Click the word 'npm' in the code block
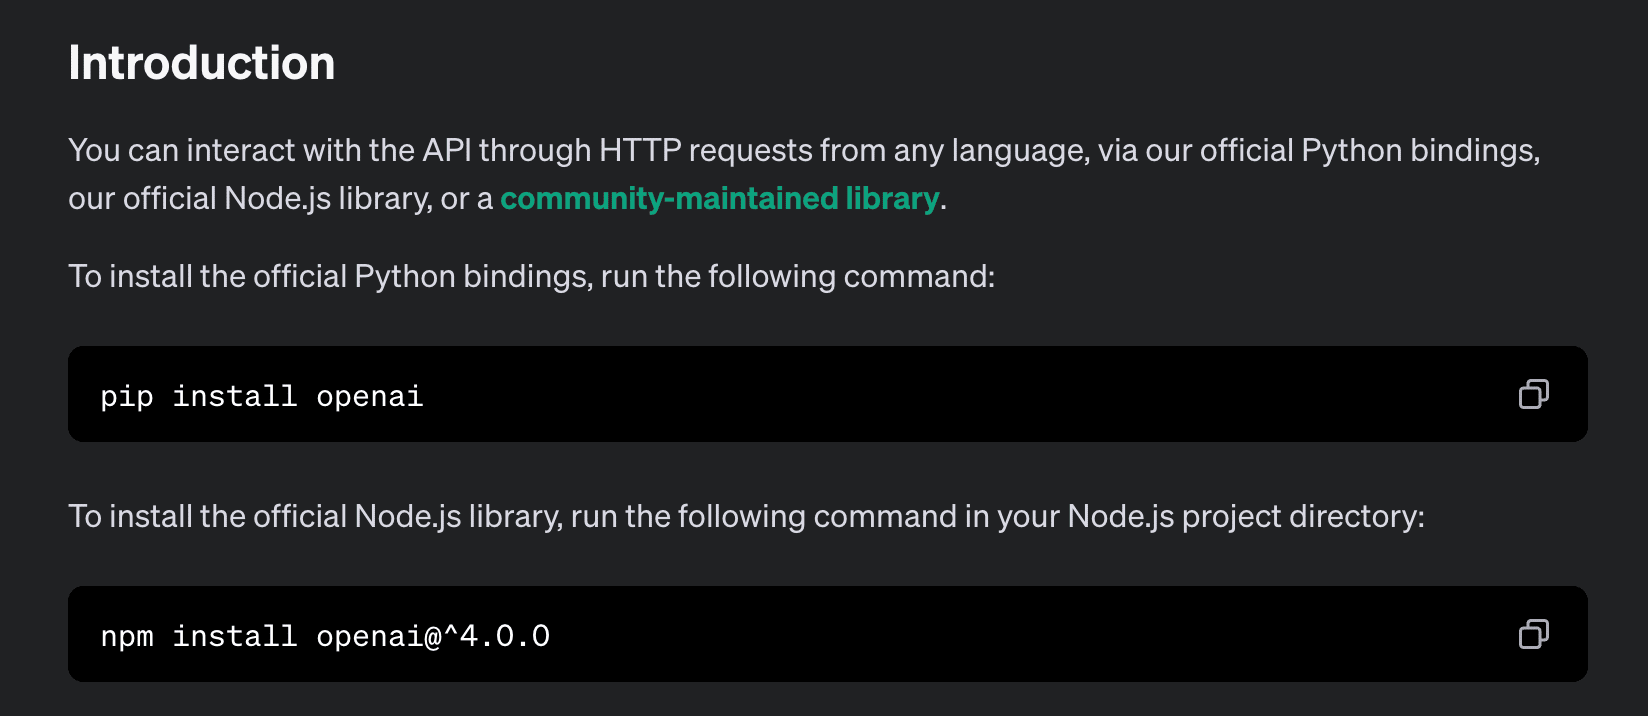 (127, 636)
